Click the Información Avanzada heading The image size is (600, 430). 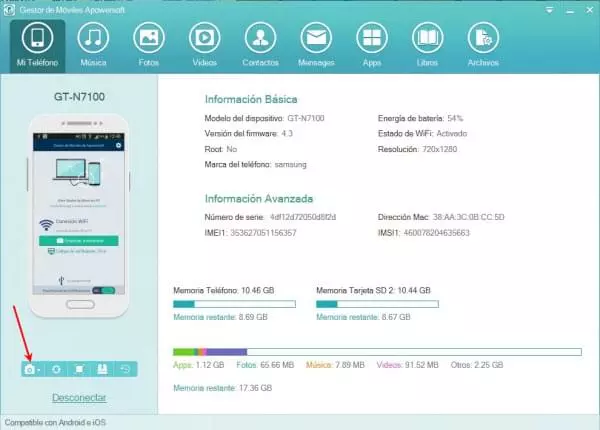pos(259,199)
